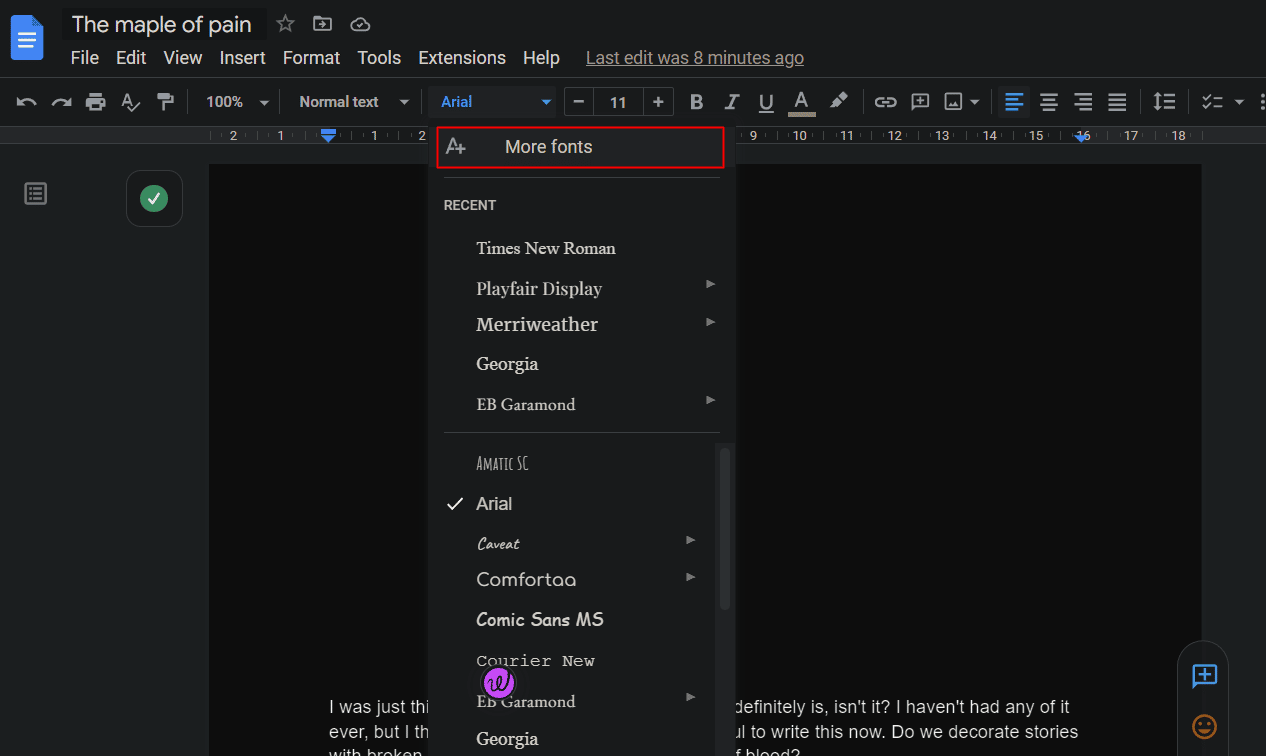The image size is (1266, 756).
Task: Expand the checklist options arrow
Action: pos(1239,102)
